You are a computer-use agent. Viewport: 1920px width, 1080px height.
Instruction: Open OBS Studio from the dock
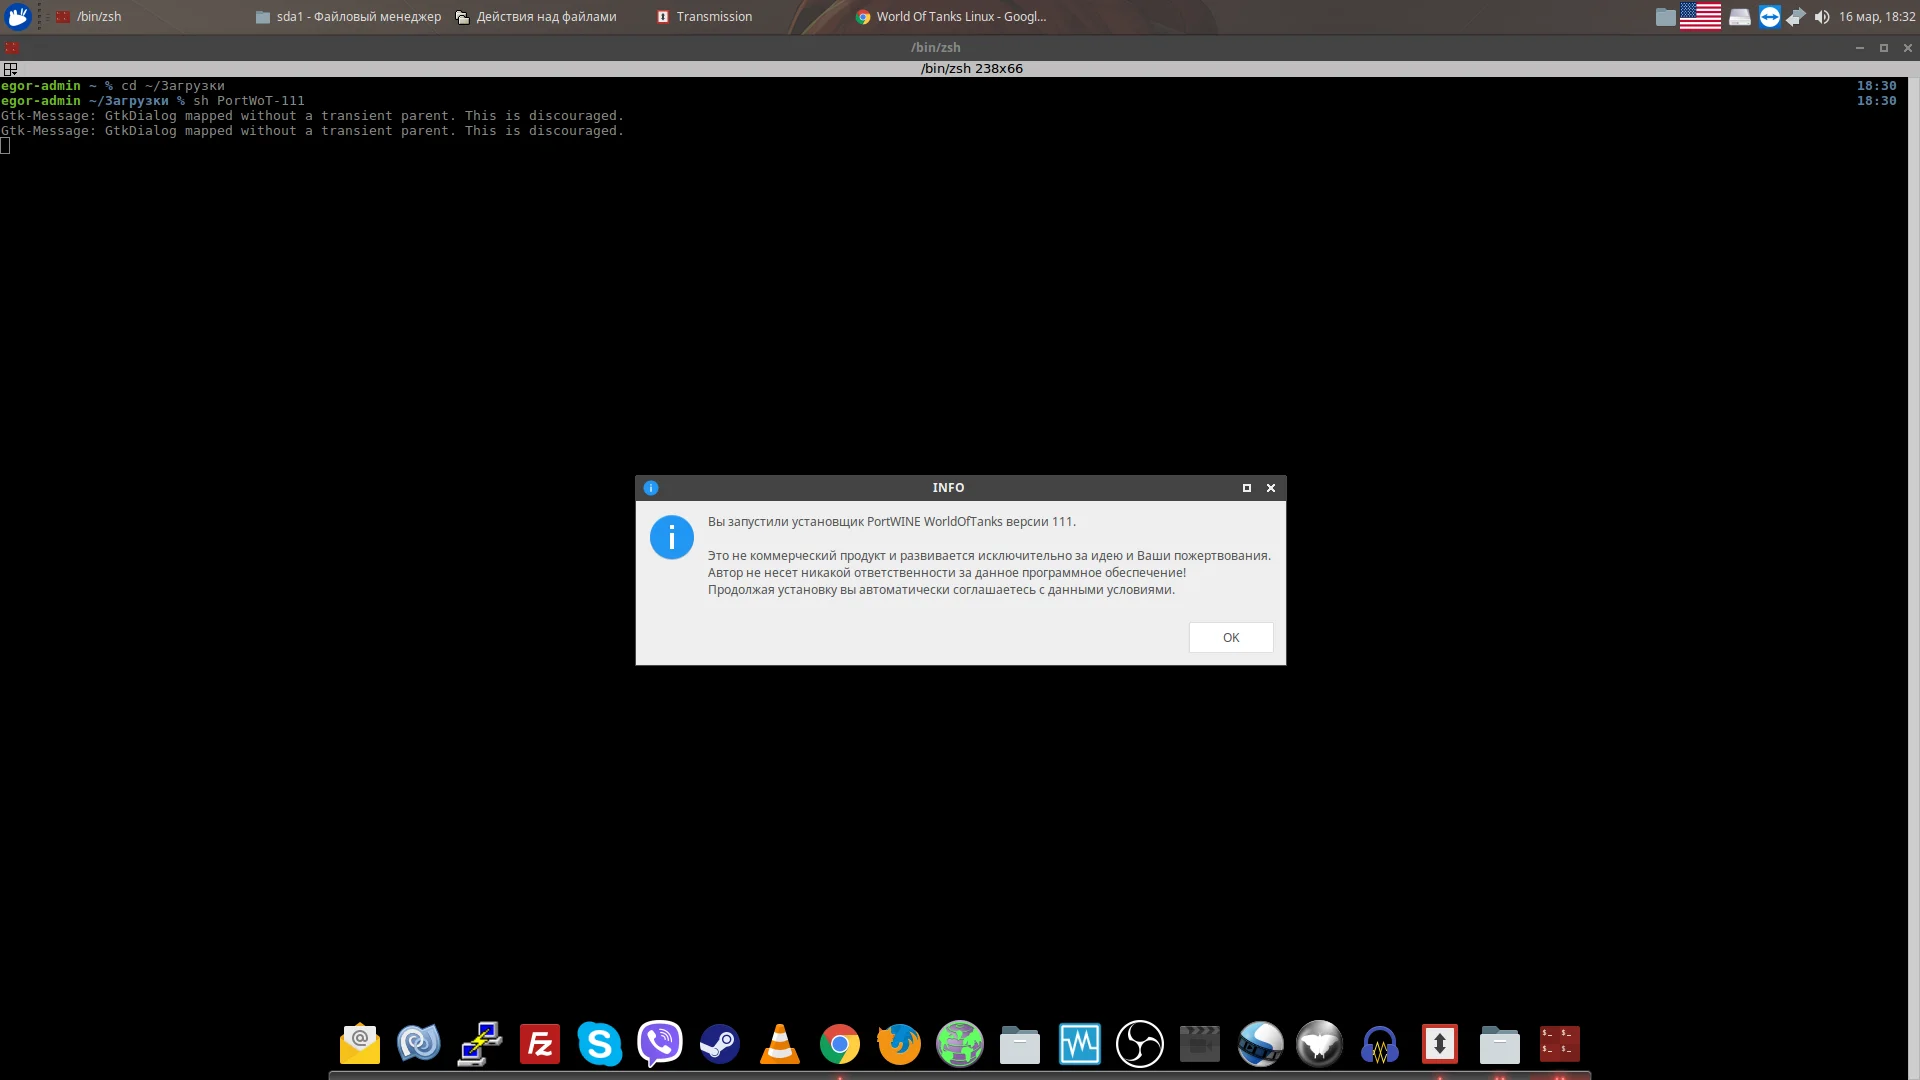click(x=1139, y=1044)
